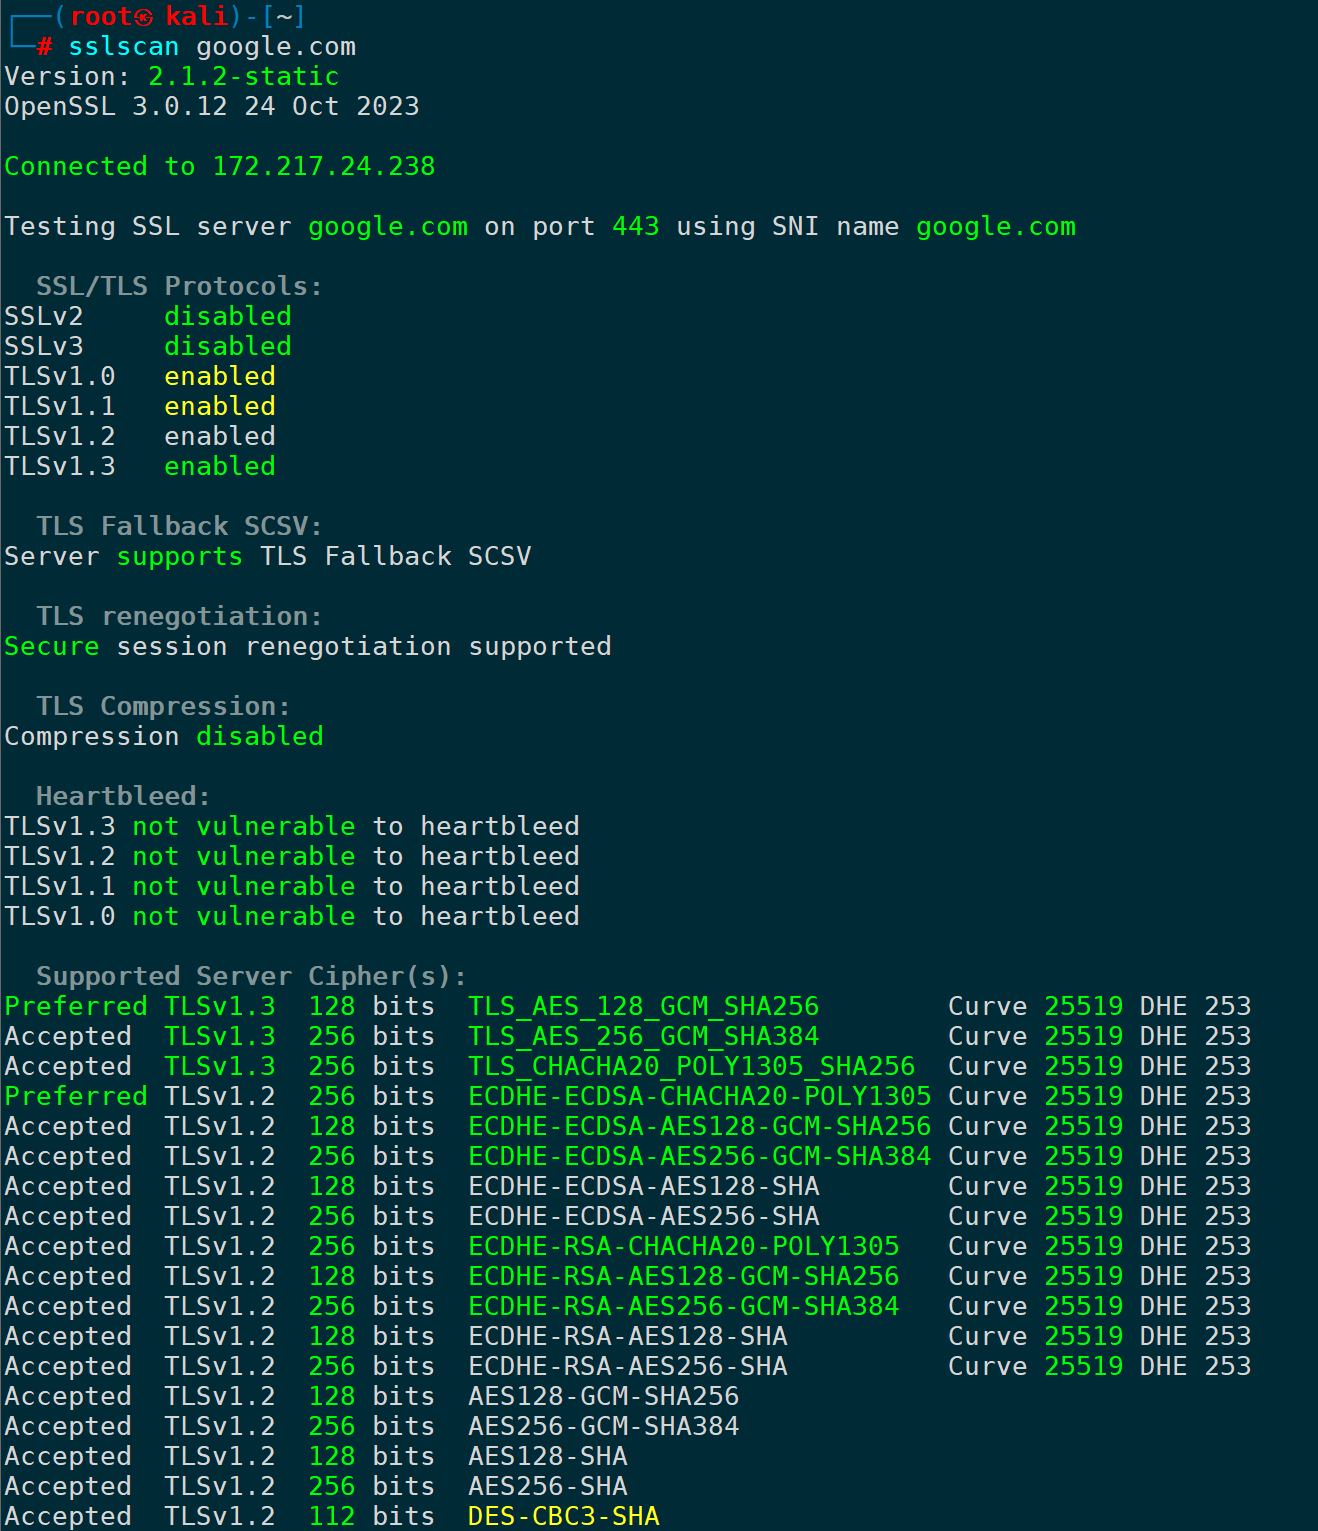Click port number '443'
The height and width of the screenshot is (1531, 1318).
(x=636, y=227)
